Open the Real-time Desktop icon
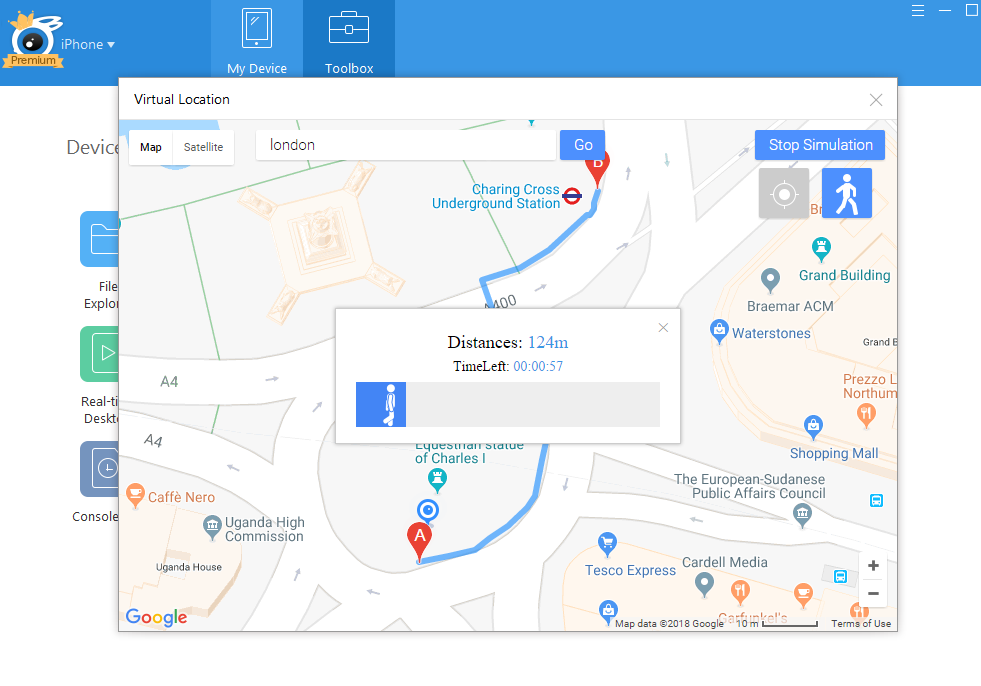Viewport: 981px width, 686px height. pos(100,353)
